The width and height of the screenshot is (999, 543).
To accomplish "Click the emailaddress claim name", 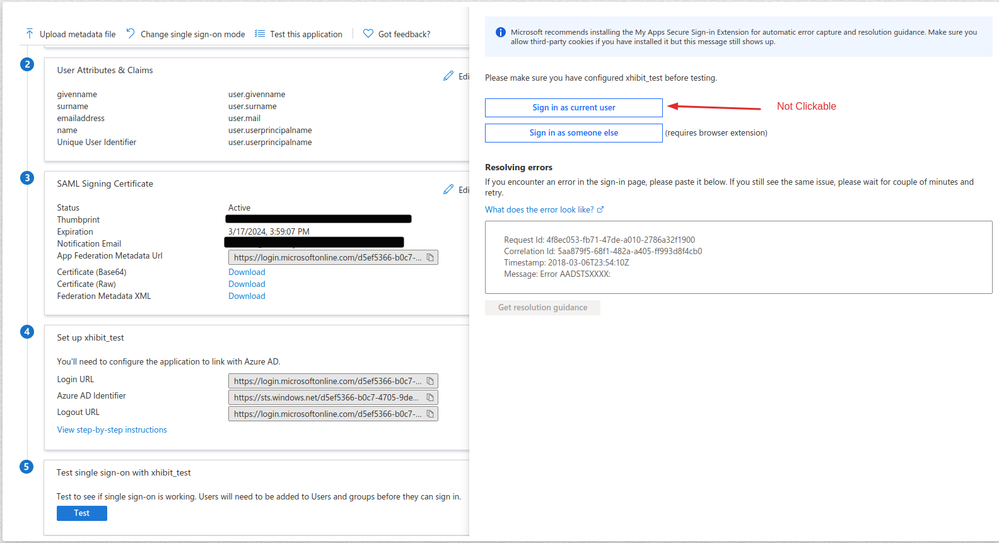I will pos(81,119).
